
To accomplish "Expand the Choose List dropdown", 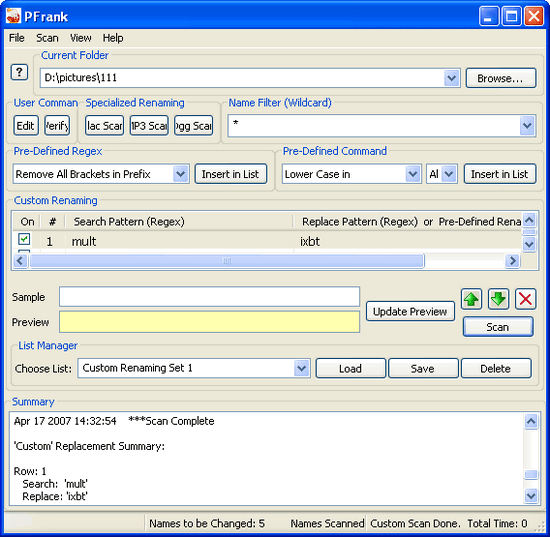I will pos(302,368).
